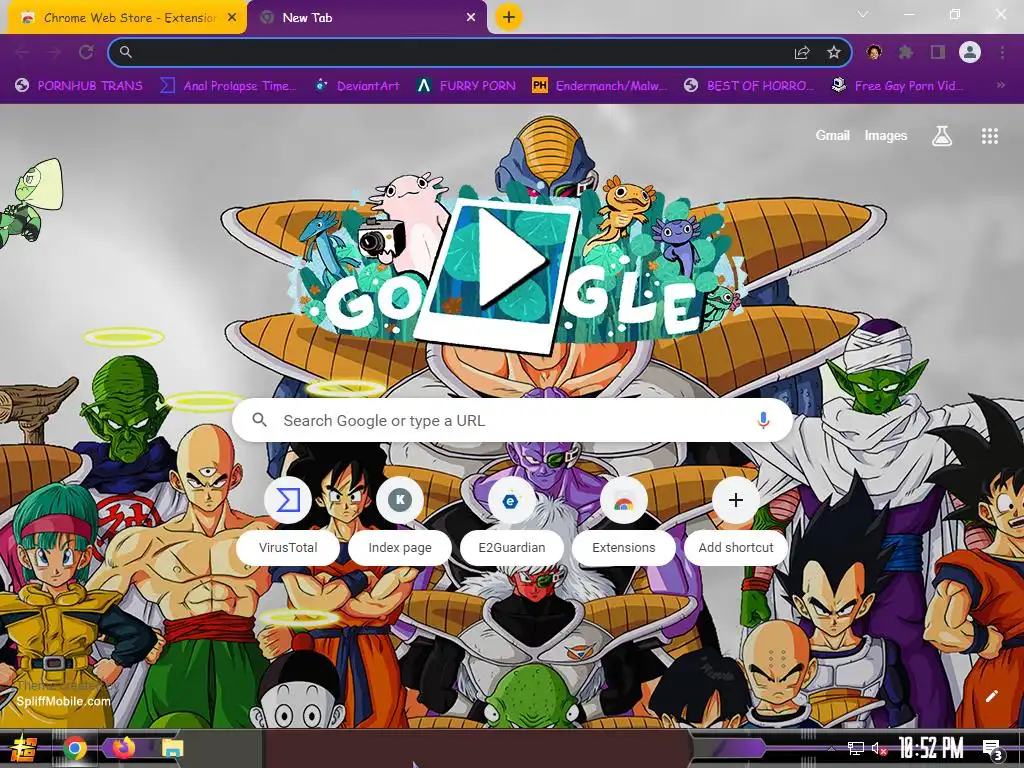Click the SpliffMobile.com theme credit
Viewport: 1024px width, 768px height.
pyautogui.click(x=63, y=701)
